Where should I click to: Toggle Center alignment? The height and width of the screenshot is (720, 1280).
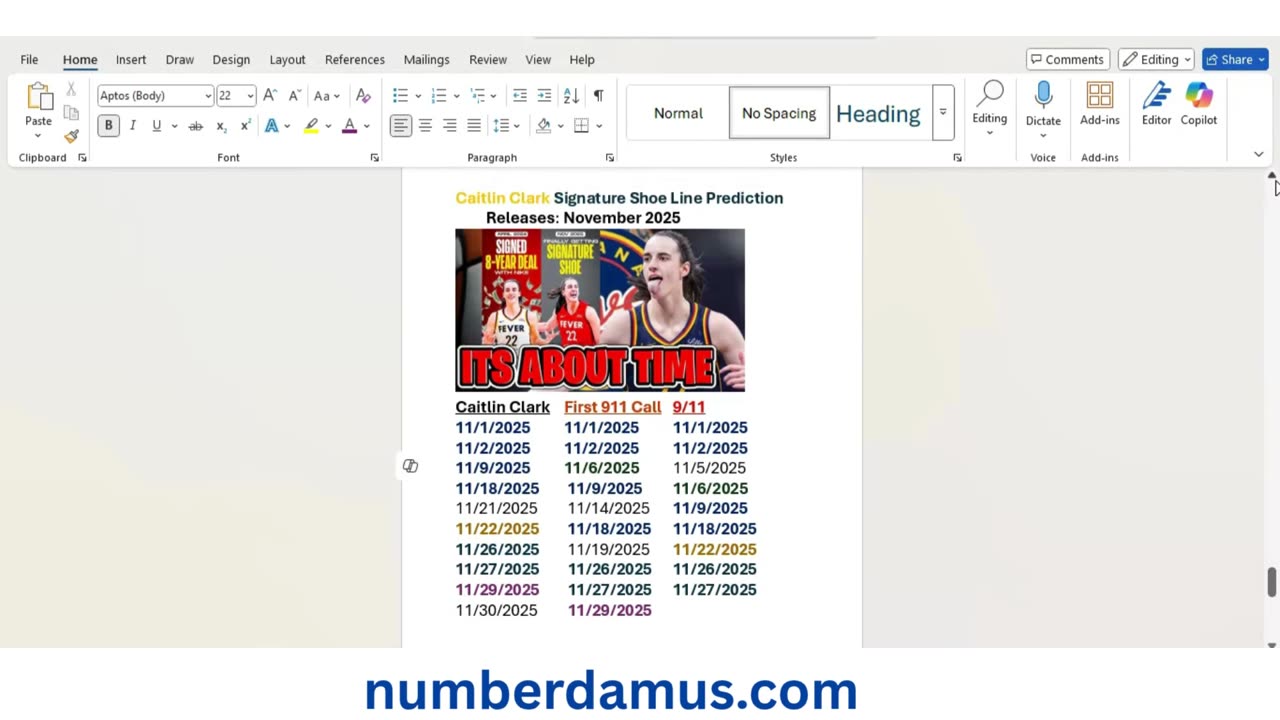425,125
